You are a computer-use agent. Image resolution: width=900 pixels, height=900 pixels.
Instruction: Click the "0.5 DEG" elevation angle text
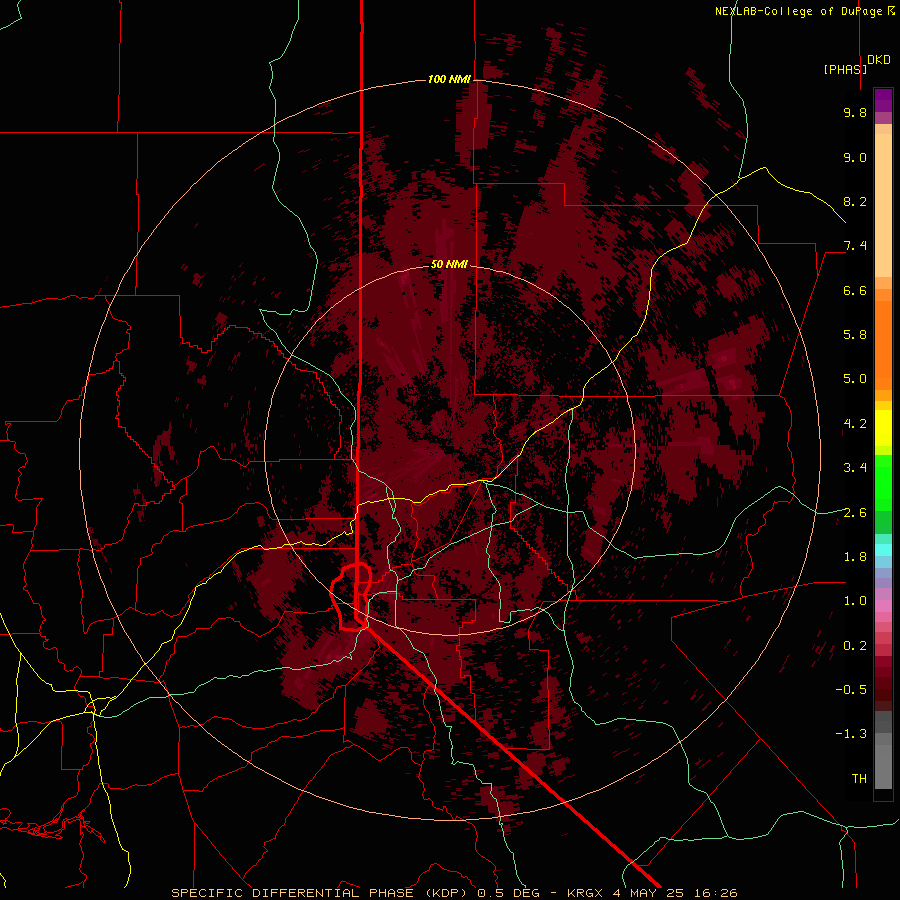click(509, 893)
